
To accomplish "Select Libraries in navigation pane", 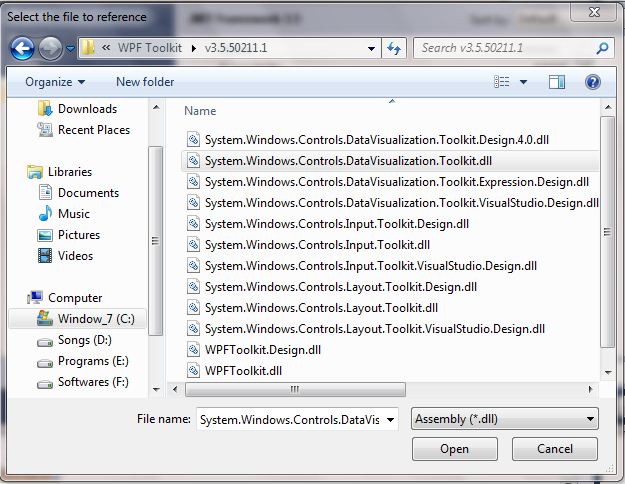I will tap(60, 171).
